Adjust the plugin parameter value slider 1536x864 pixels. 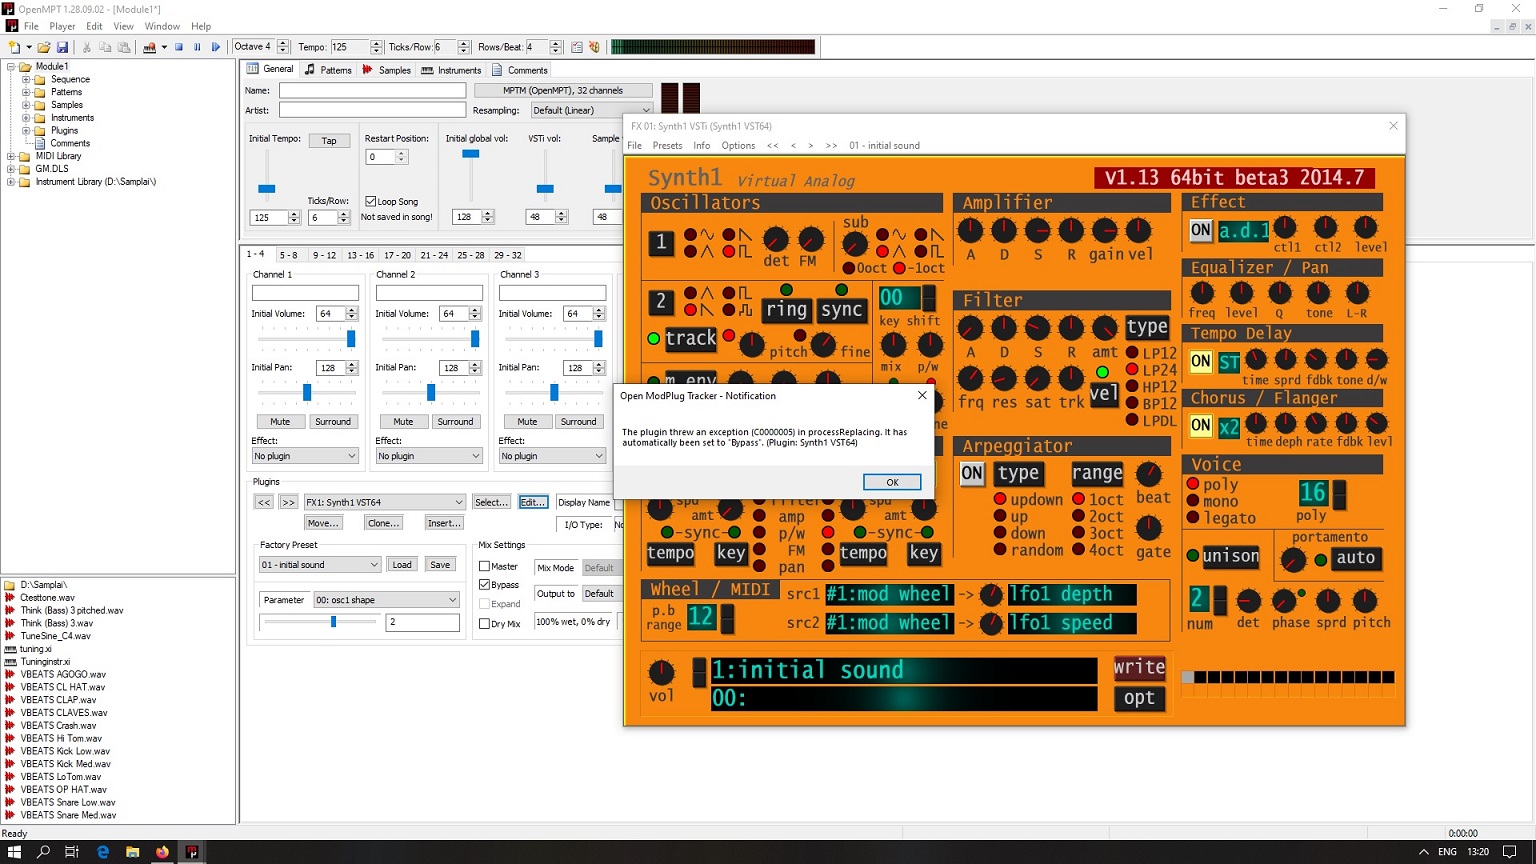[333, 622]
